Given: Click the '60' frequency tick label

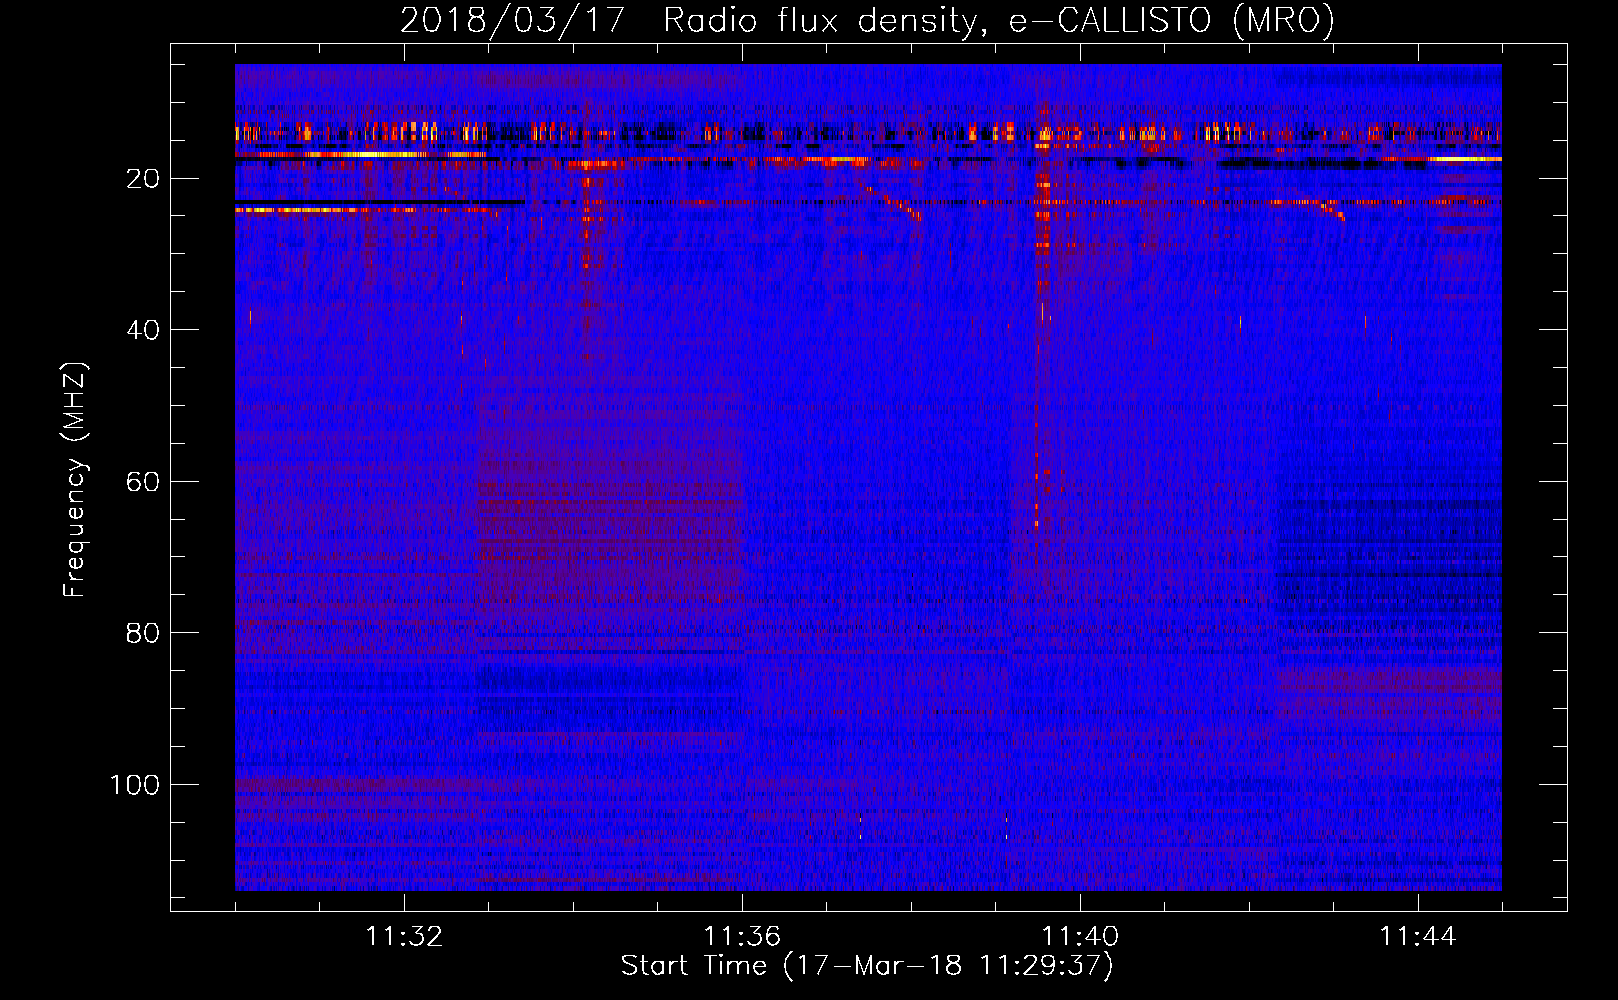Looking at the screenshot, I should point(143,482).
